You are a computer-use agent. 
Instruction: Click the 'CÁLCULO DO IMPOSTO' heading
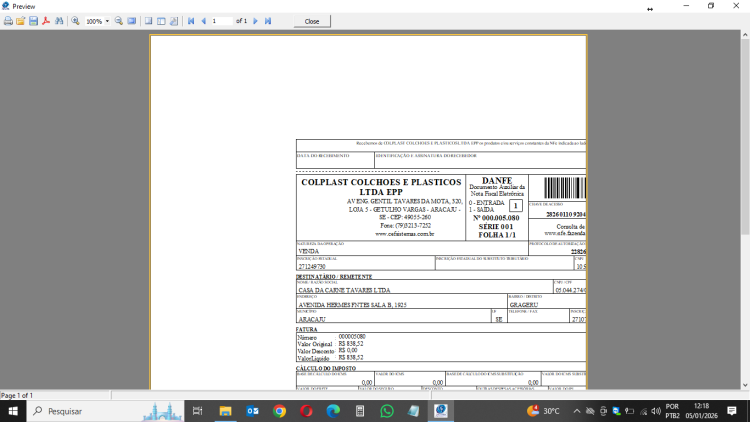click(x=326, y=368)
